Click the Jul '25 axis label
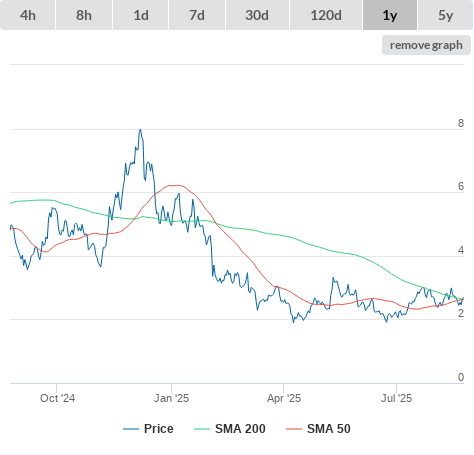Image resolution: width=474 pixels, height=455 pixels. coord(396,398)
